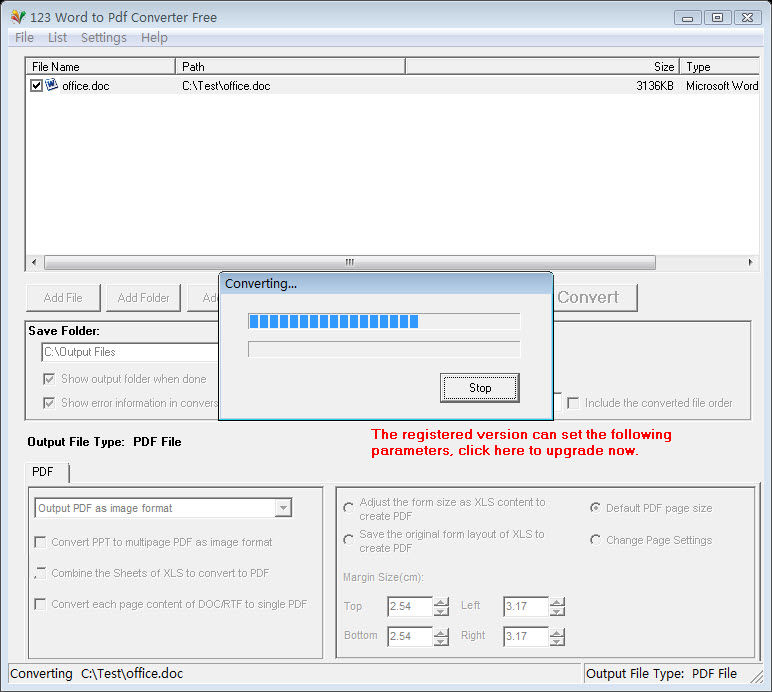Enable 'Convert PPT to multipage PDF' checkbox
Image resolution: width=772 pixels, height=692 pixels.
click(x=40, y=542)
